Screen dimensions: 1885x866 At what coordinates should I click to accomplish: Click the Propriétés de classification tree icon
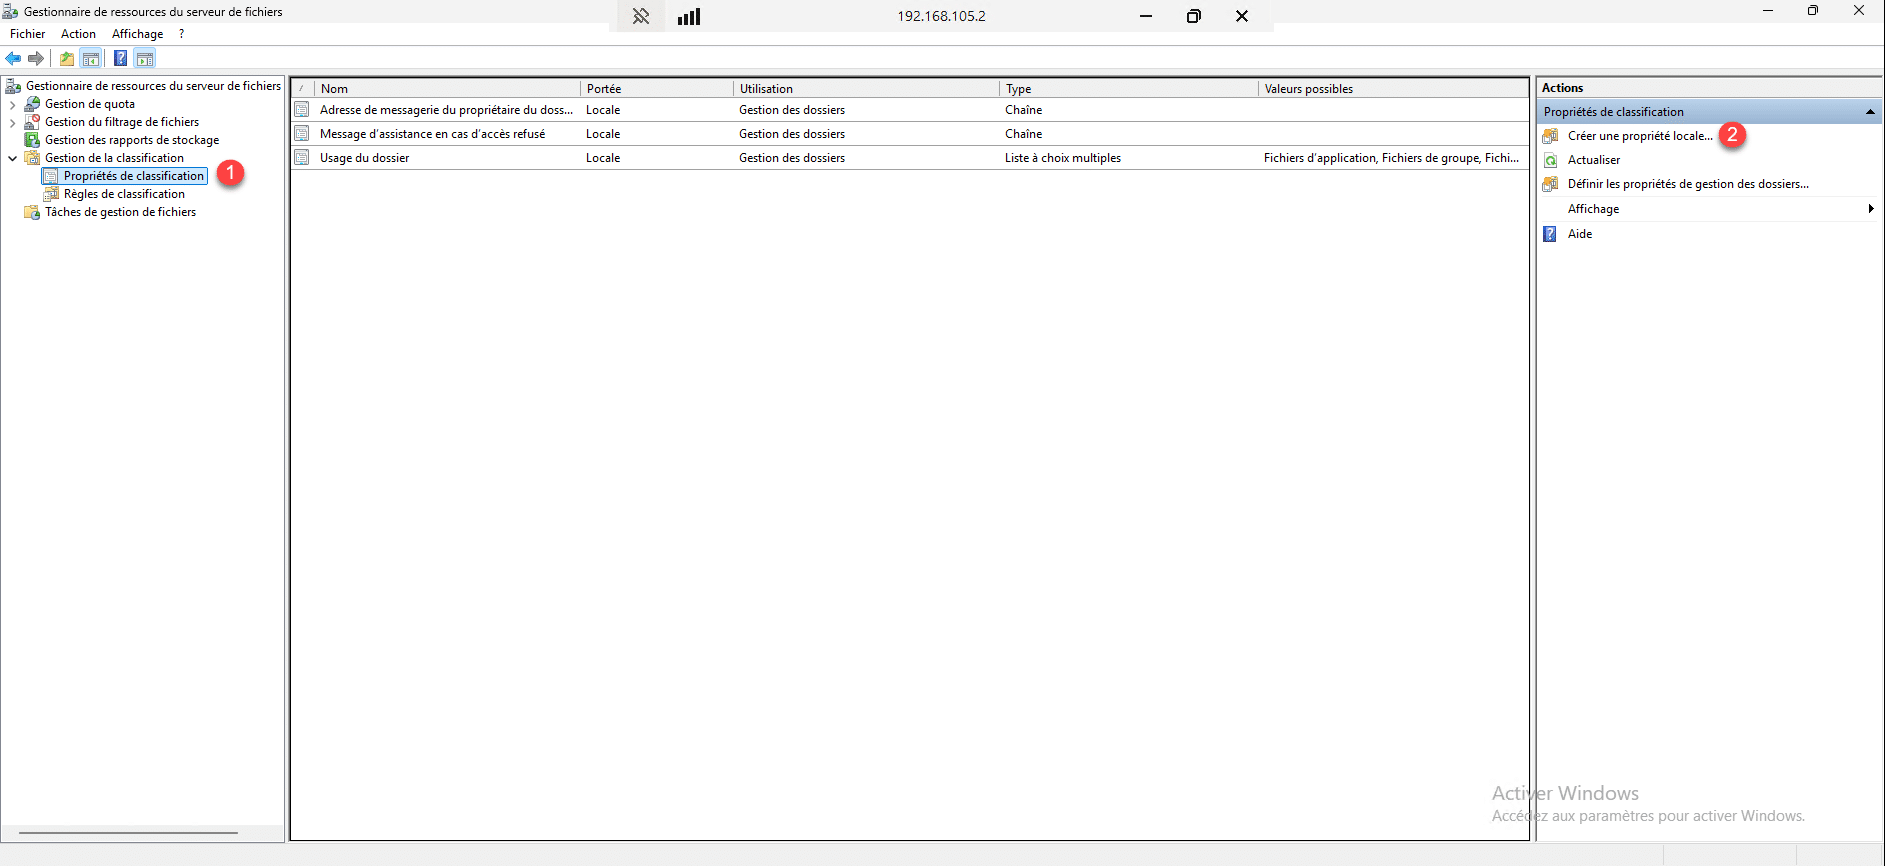click(51, 176)
